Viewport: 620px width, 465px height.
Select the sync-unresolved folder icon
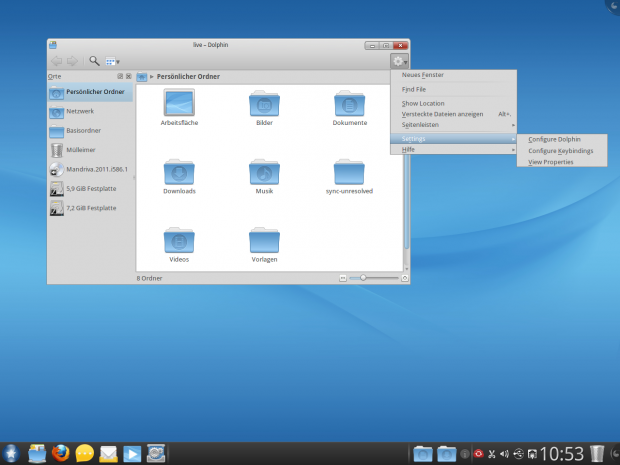pos(349,172)
